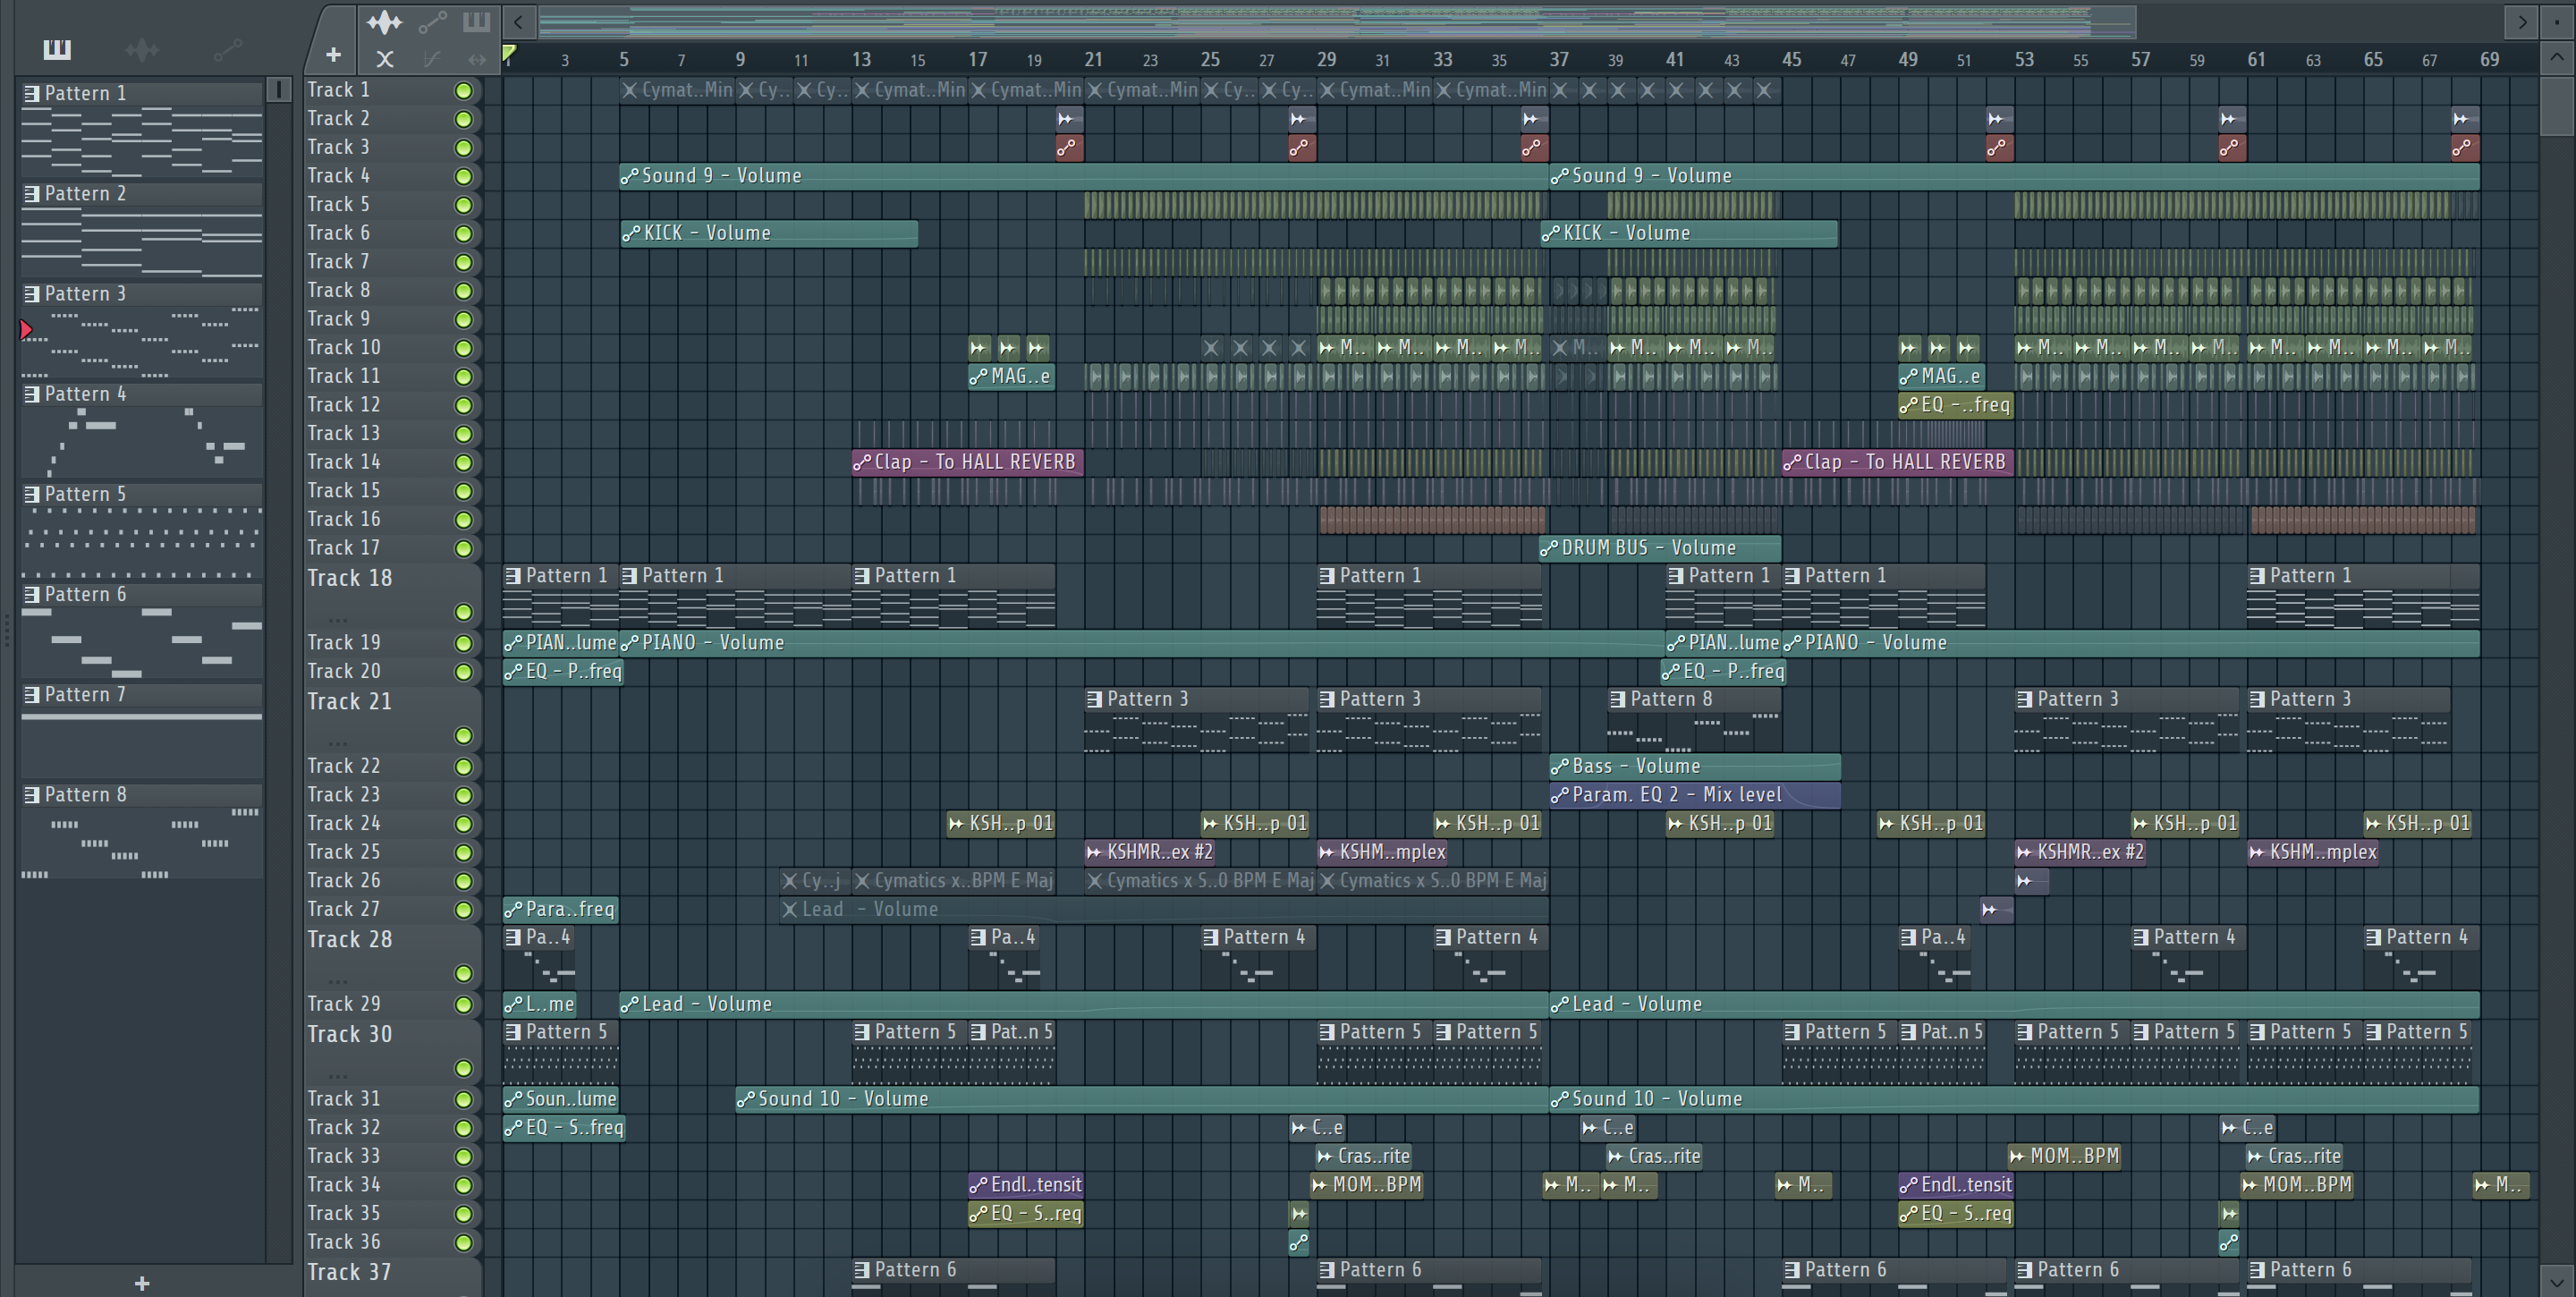The image size is (2576, 1297).
Task: Select Pattern 8 clip on Track 21
Action: pos(1694,721)
